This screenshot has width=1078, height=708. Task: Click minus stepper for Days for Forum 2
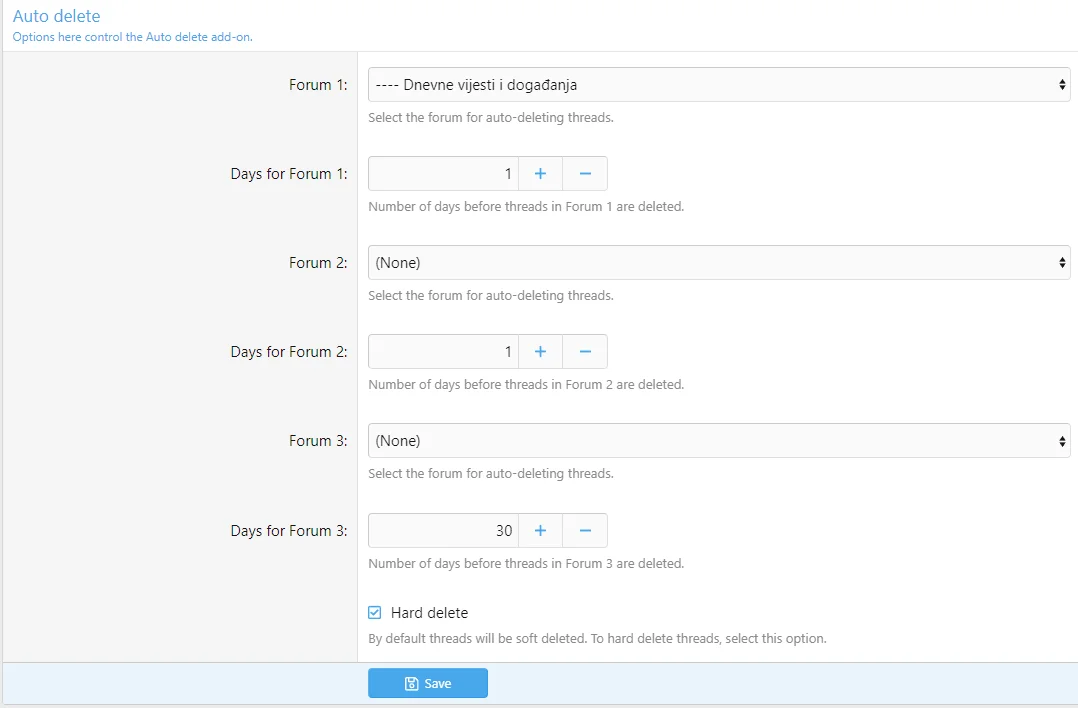[x=585, y=352]
